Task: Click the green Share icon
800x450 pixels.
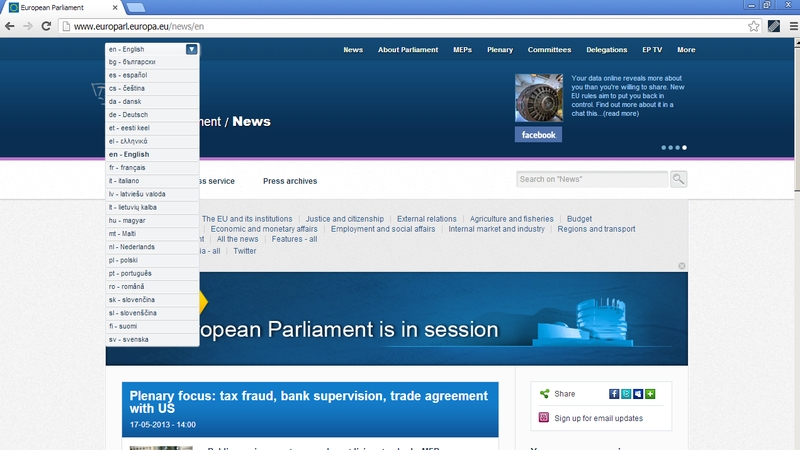Action: coord(544,394)
